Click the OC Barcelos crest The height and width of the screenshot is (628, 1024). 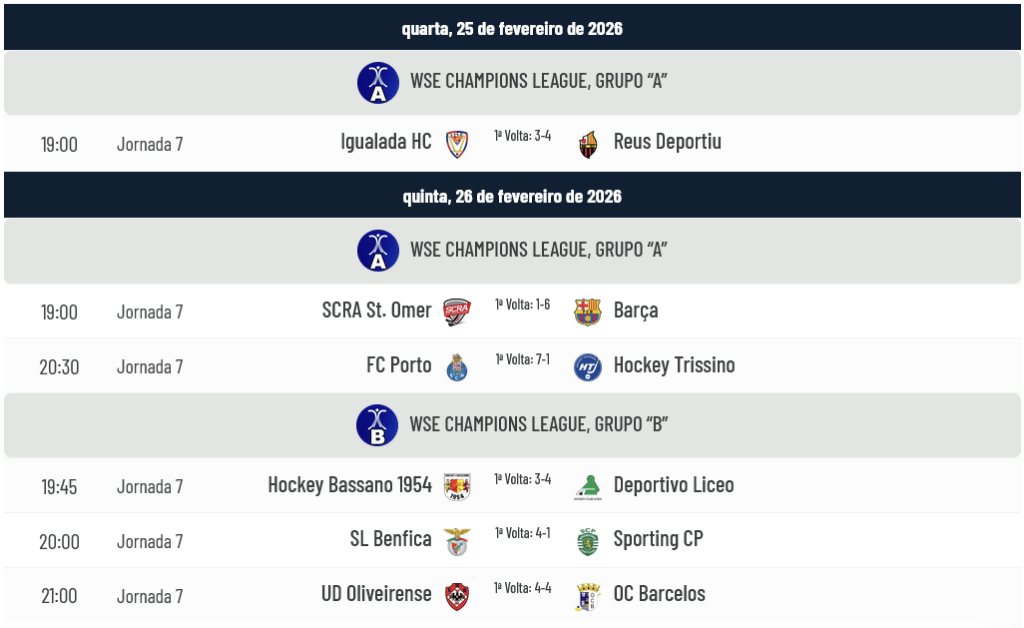pos(588,596)
